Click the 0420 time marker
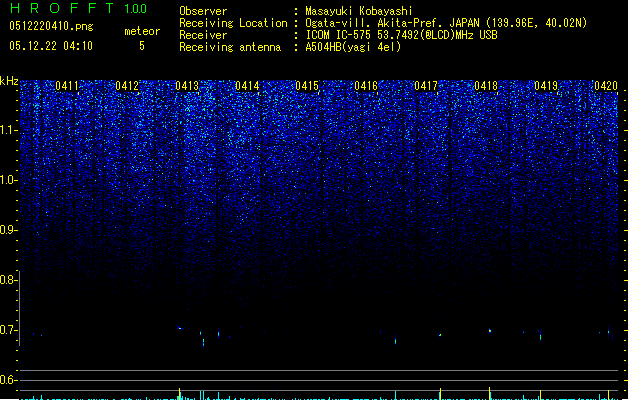The image size is (629, 400). click(606, 86)
